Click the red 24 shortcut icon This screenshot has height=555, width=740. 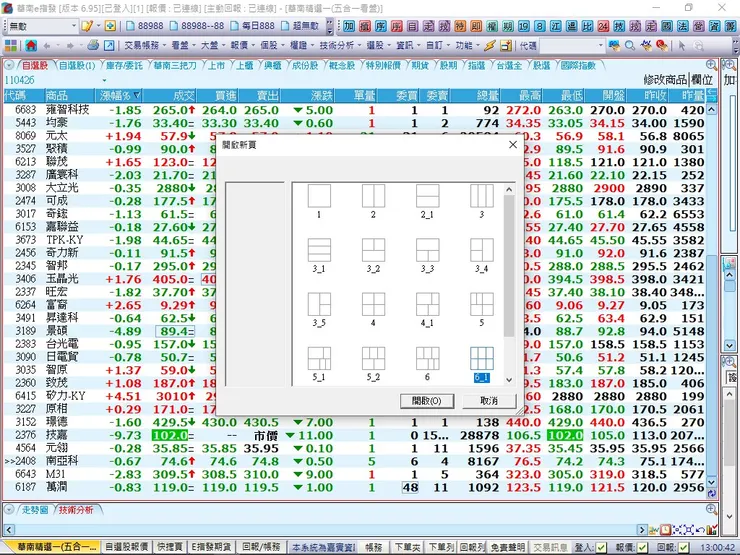click(603, 26)
